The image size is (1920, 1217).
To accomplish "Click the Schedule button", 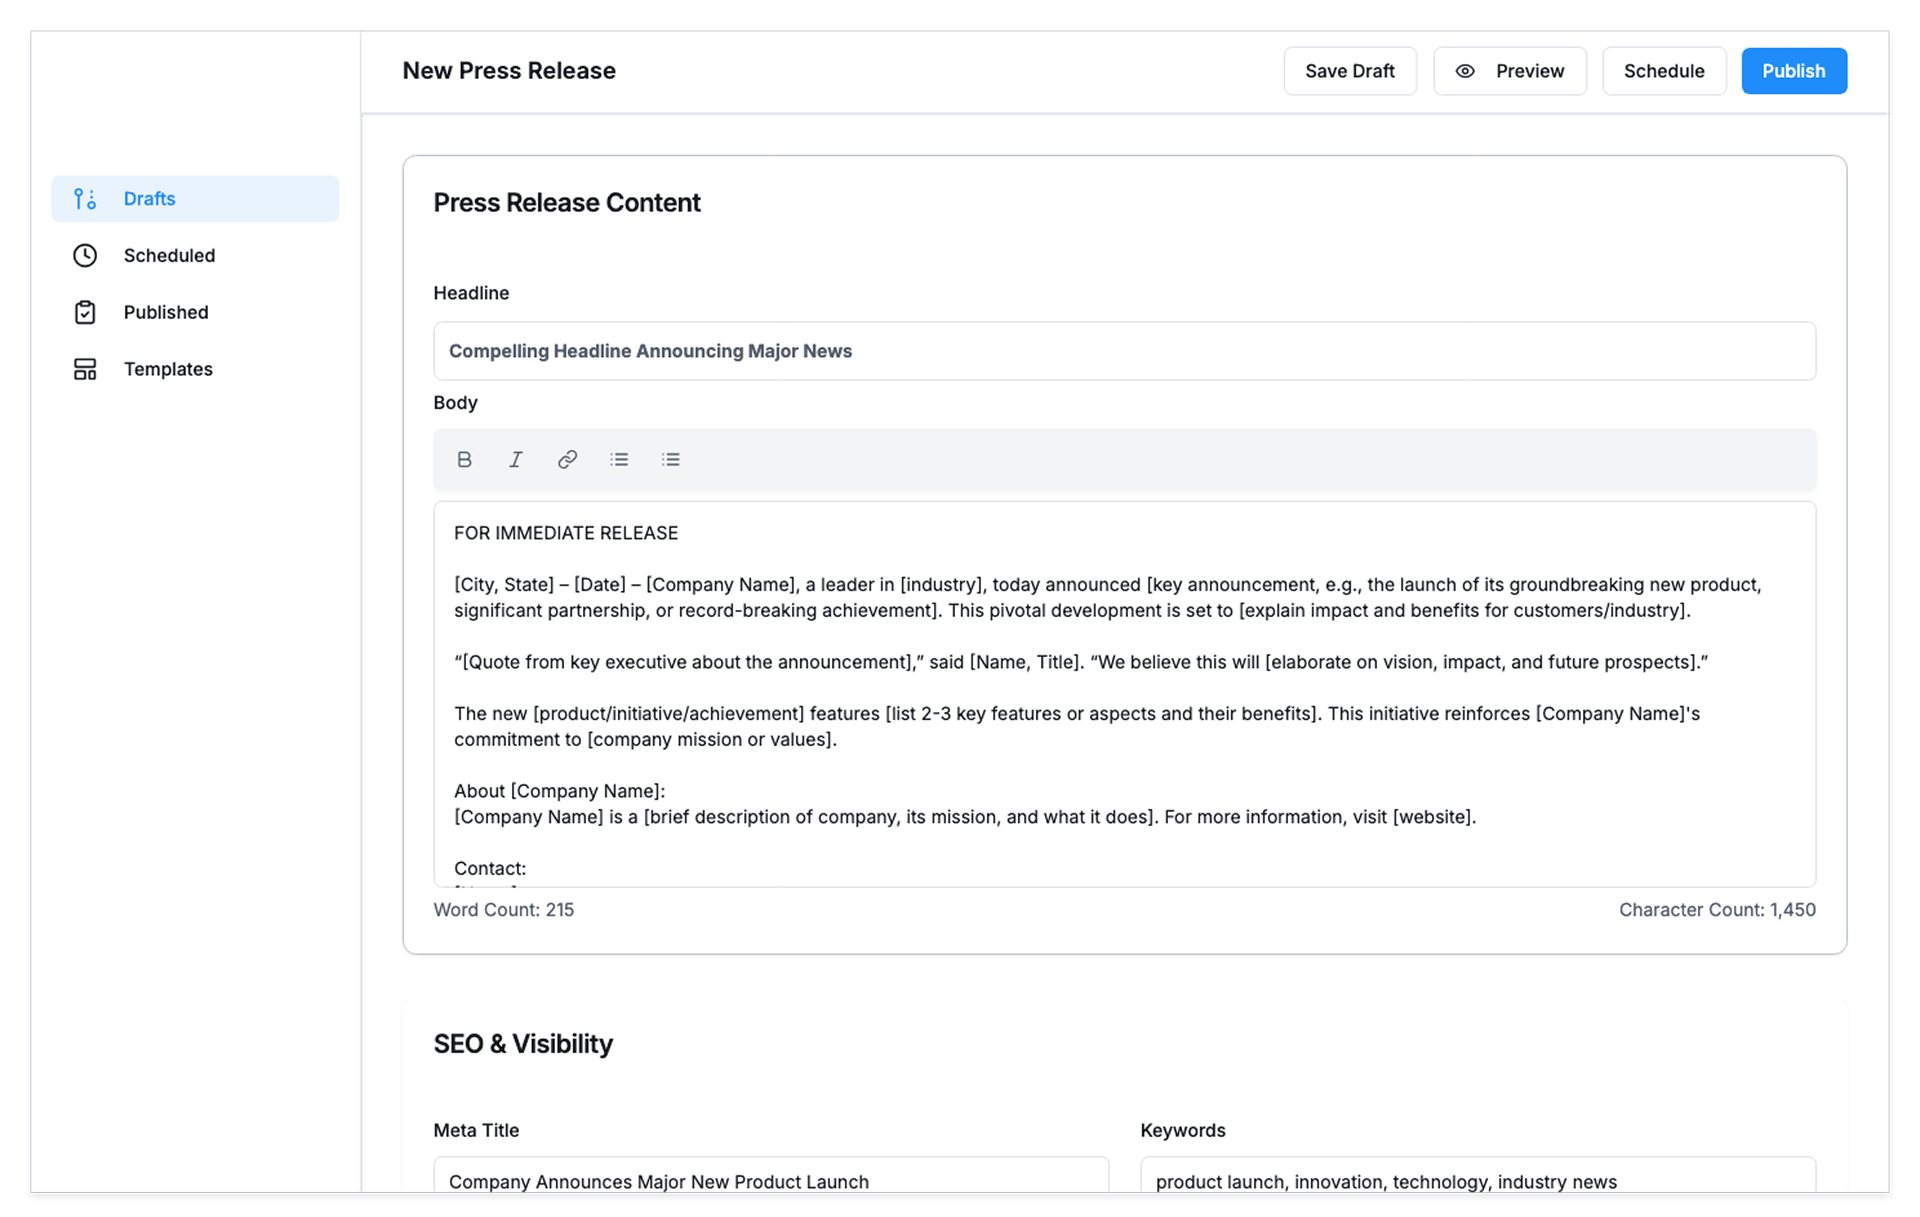I will 1663,71.
